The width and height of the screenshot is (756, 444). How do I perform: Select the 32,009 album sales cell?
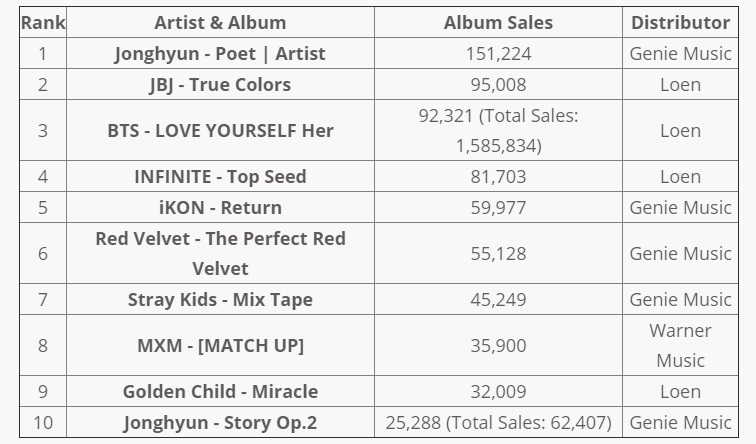(x=498, y=391)
